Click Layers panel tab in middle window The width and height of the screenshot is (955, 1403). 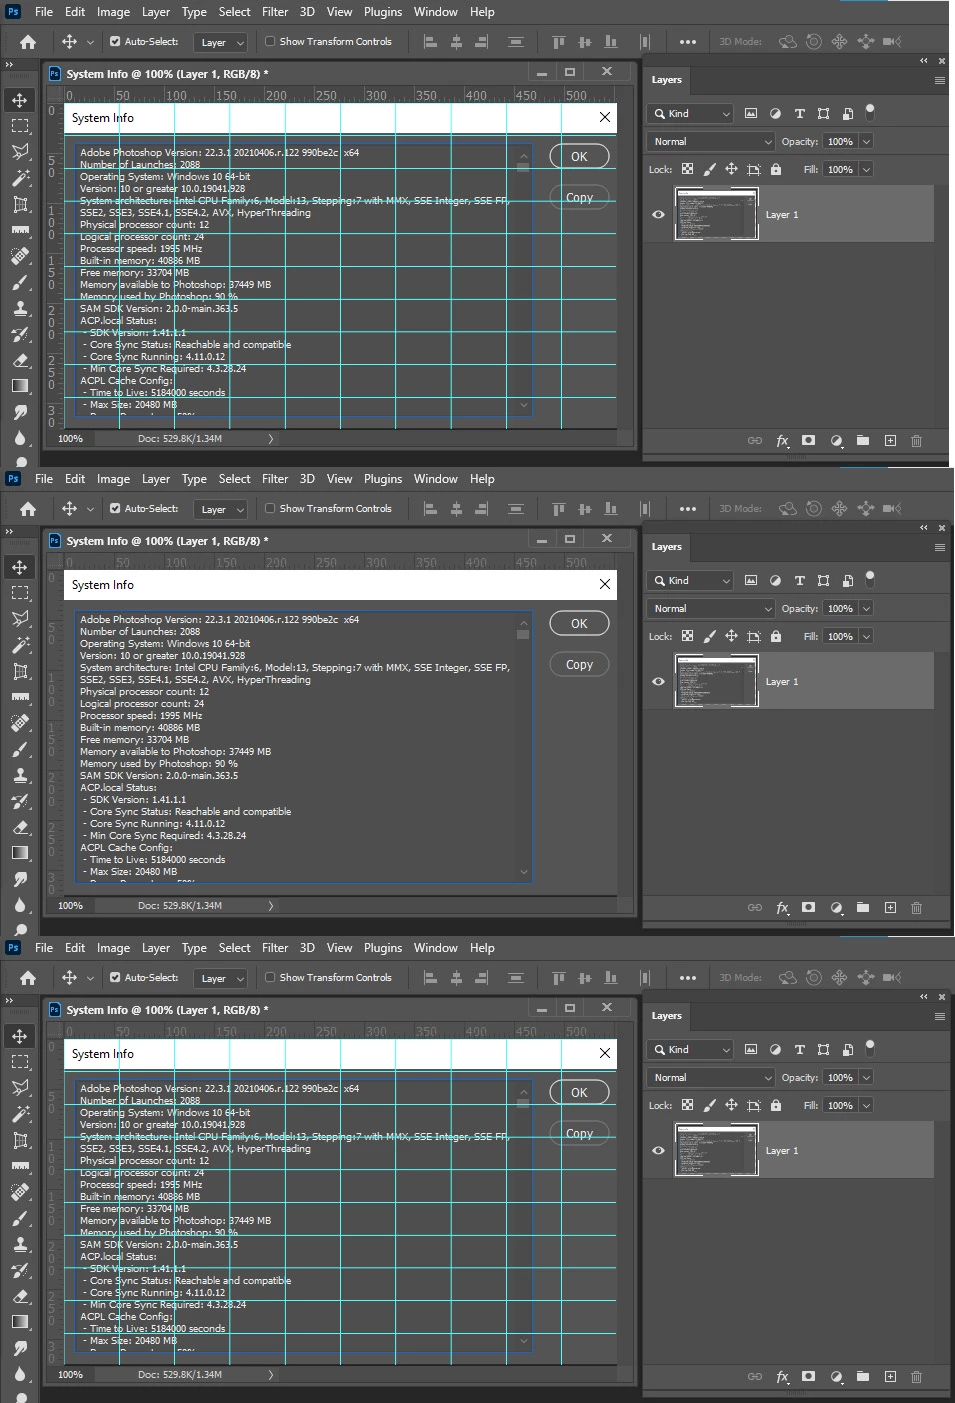click(x=667, y=547)
